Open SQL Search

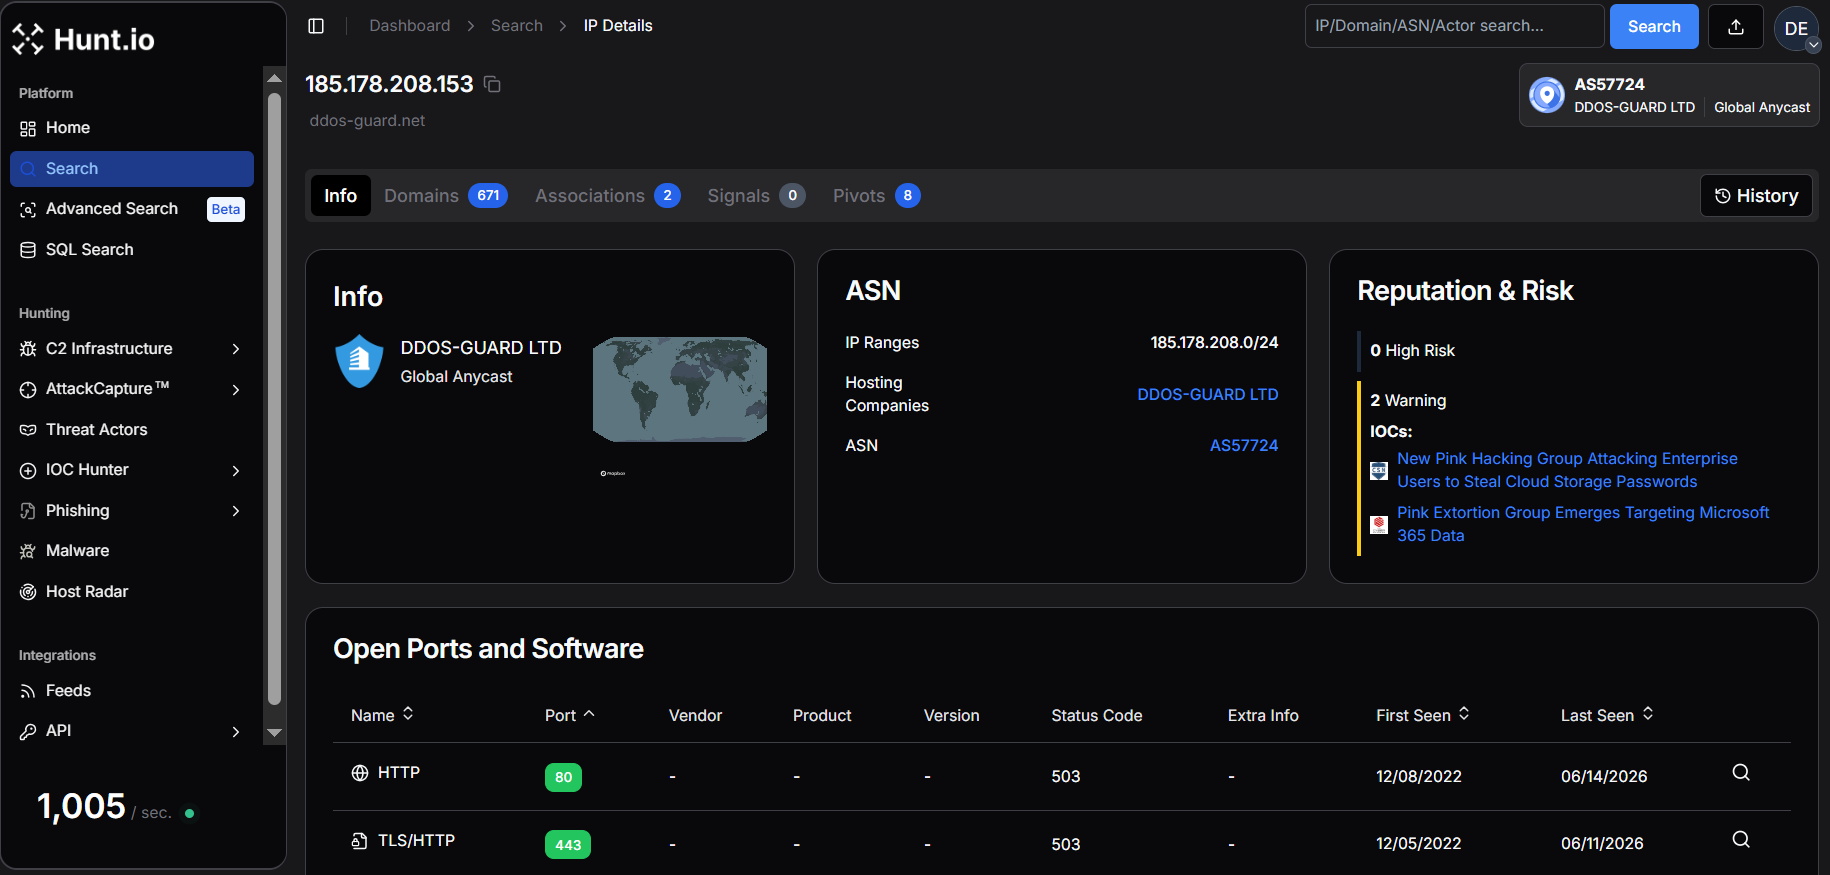[132, 250]
